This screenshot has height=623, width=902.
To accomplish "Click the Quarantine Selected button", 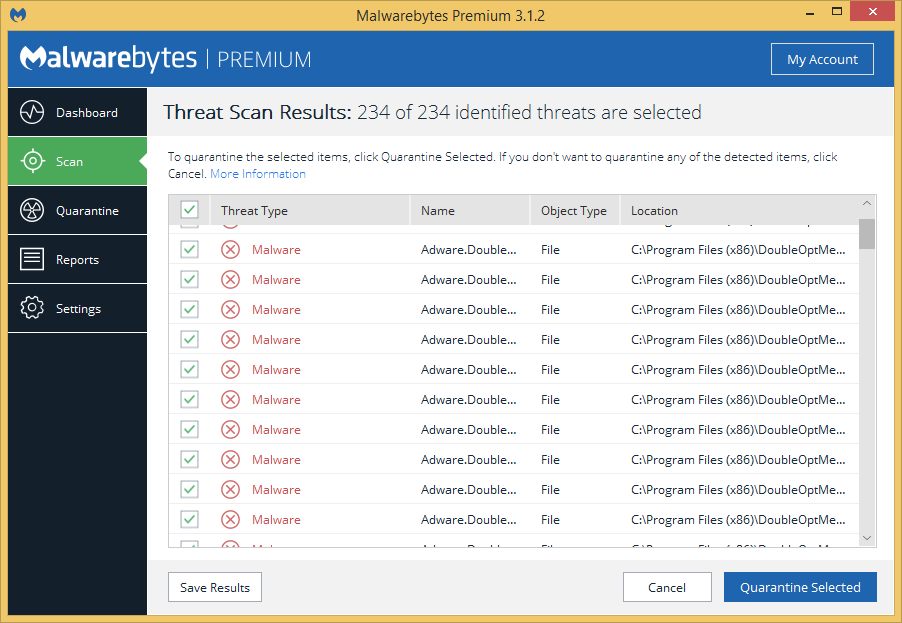I will (800, 587).
